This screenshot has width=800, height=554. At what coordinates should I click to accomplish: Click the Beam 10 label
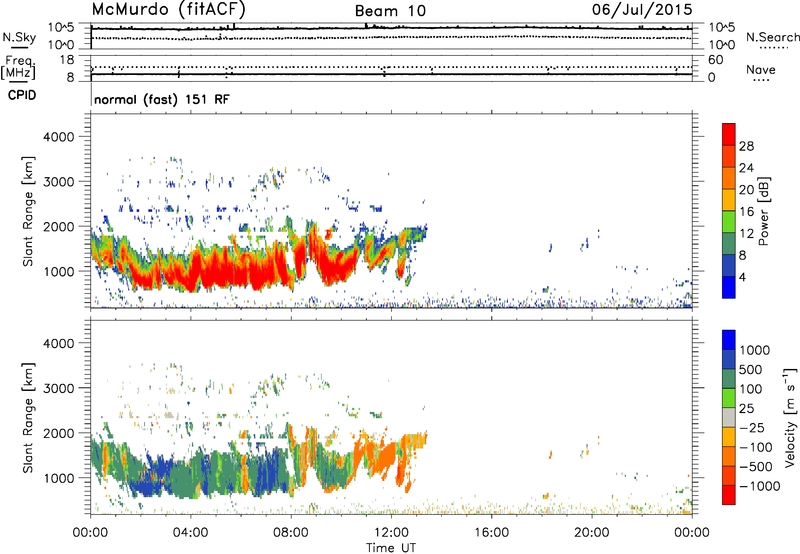click(390, 11)
